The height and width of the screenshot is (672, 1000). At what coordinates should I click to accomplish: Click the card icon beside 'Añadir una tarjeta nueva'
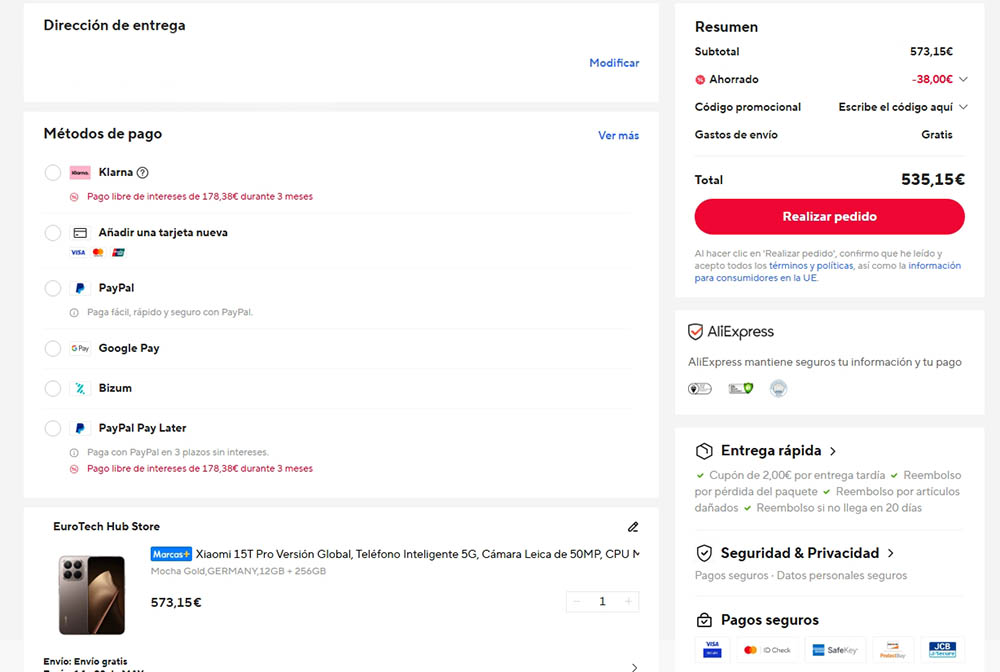80,233
